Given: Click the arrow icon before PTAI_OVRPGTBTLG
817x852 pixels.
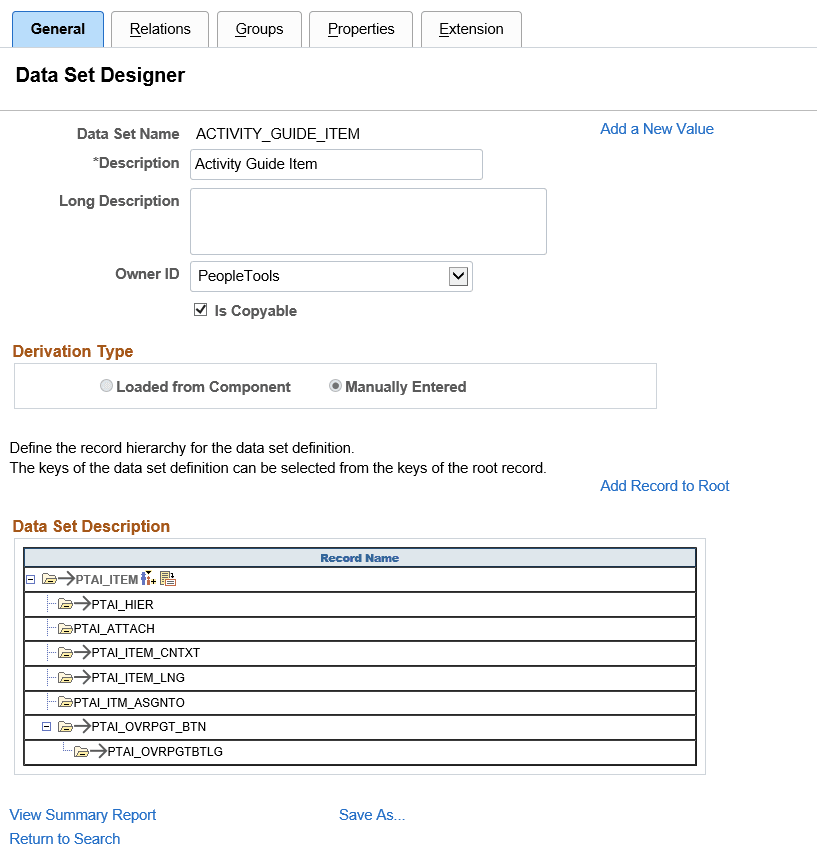Looking at the screenshot, I should click(100, 751).
